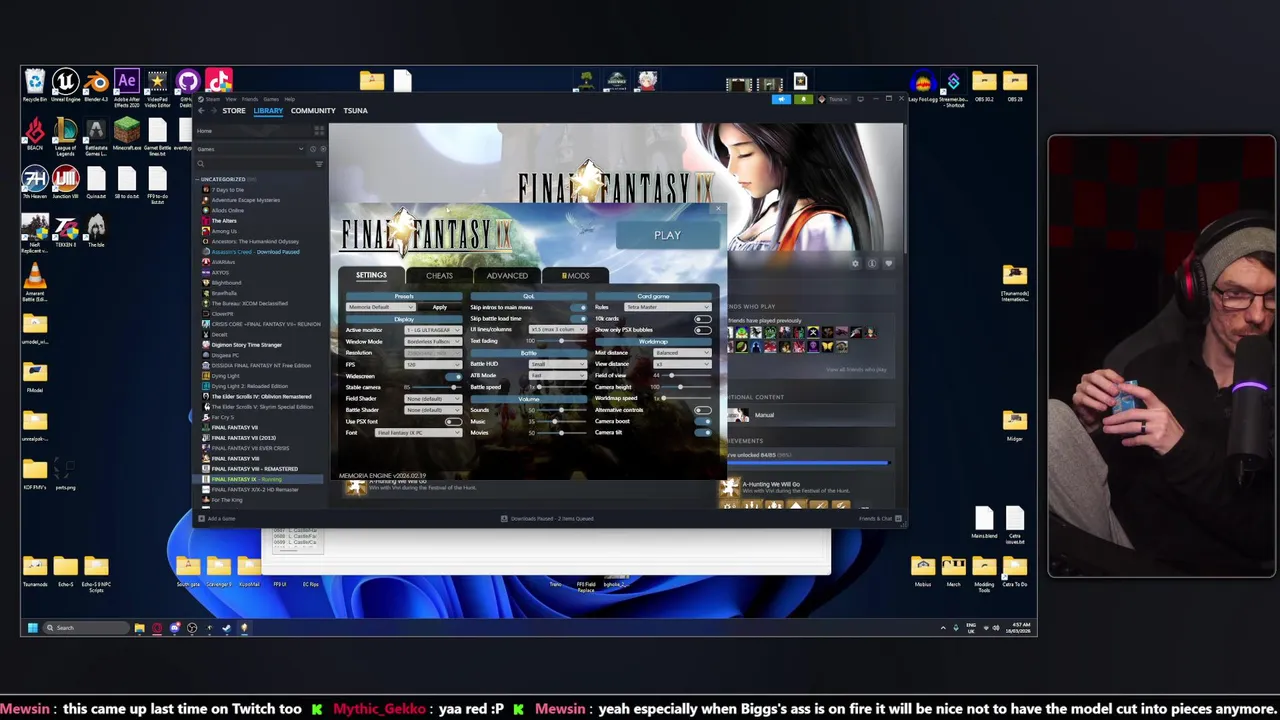Open BEACN desktop shortcut

[35, 133]
